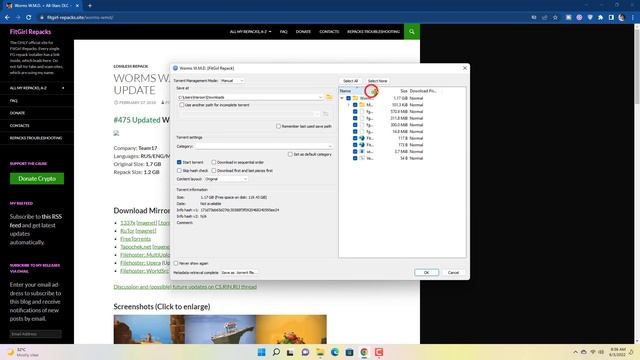Viewport: 640px width, 360px height.
Task: Show hidden tray icons chevron
Action: (x=576, y=352)
